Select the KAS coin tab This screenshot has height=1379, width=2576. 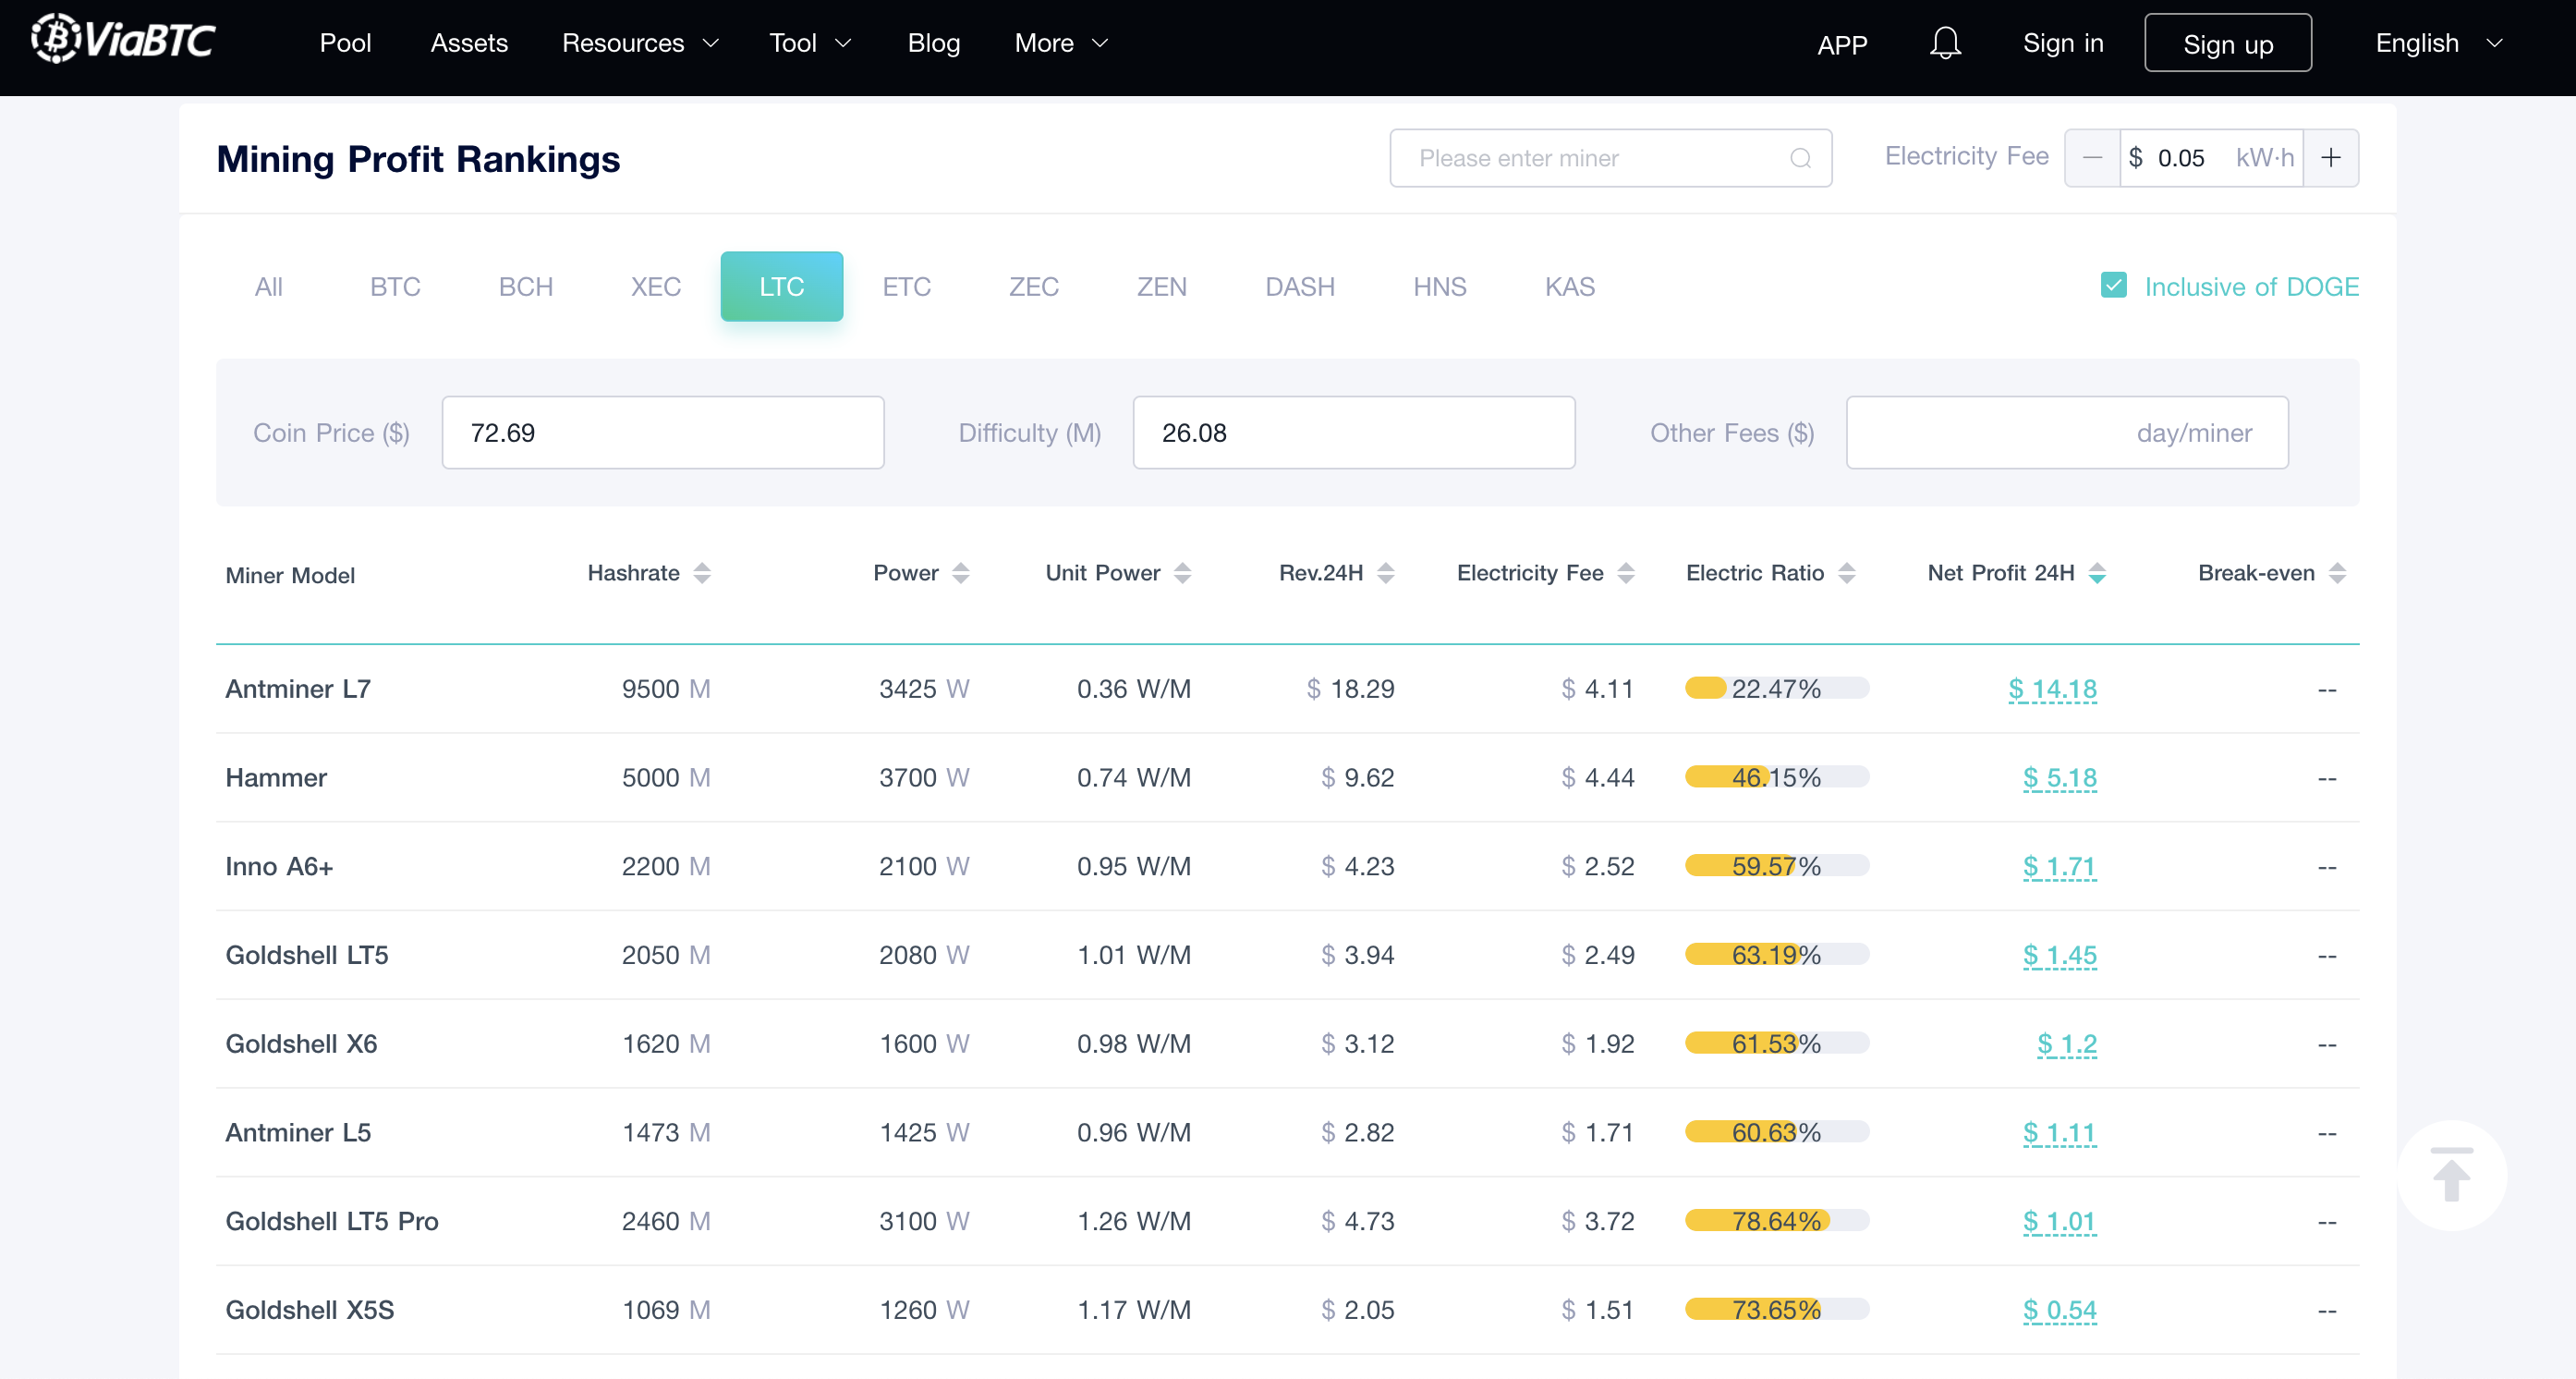[1569, 287]
